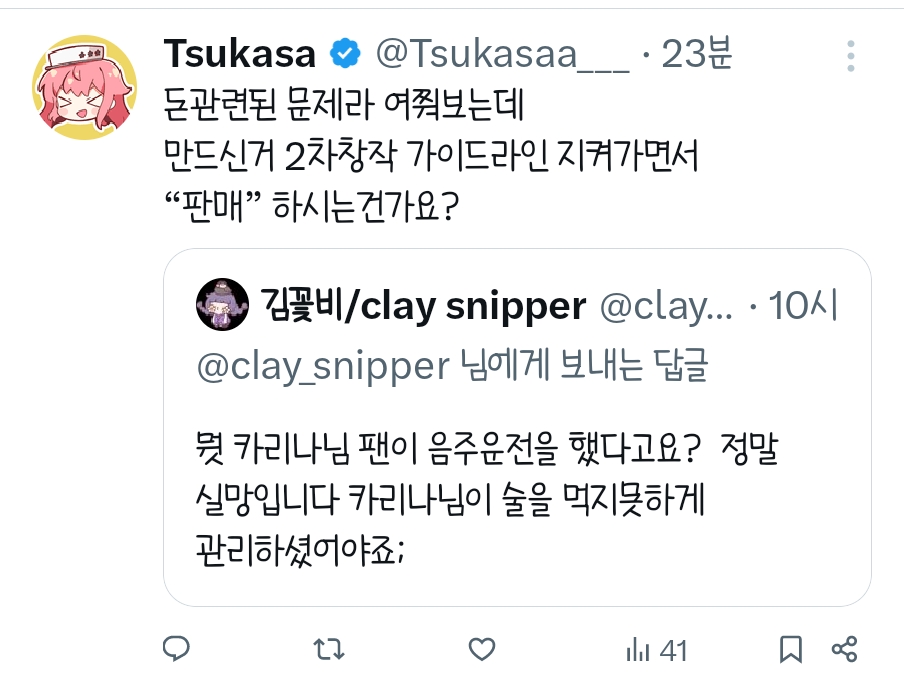Viewport: 904px width, 684px height.
Task: Click the 23분 post timestamp
Action: pos(696,55)
